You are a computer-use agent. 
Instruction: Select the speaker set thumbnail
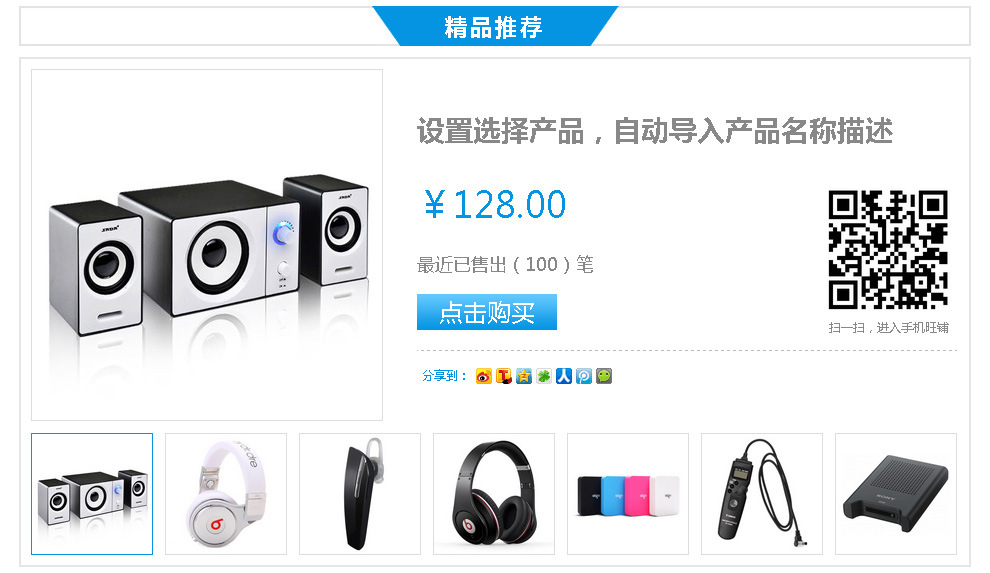(92, 494)
